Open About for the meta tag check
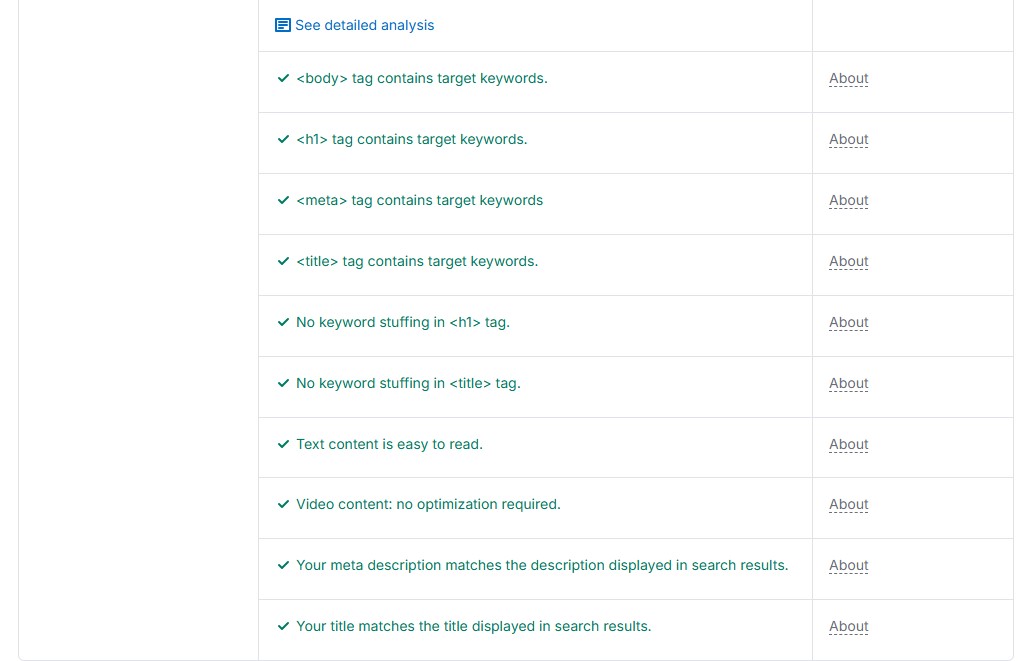Viewport: 1032px width, 661px height. 848,200
